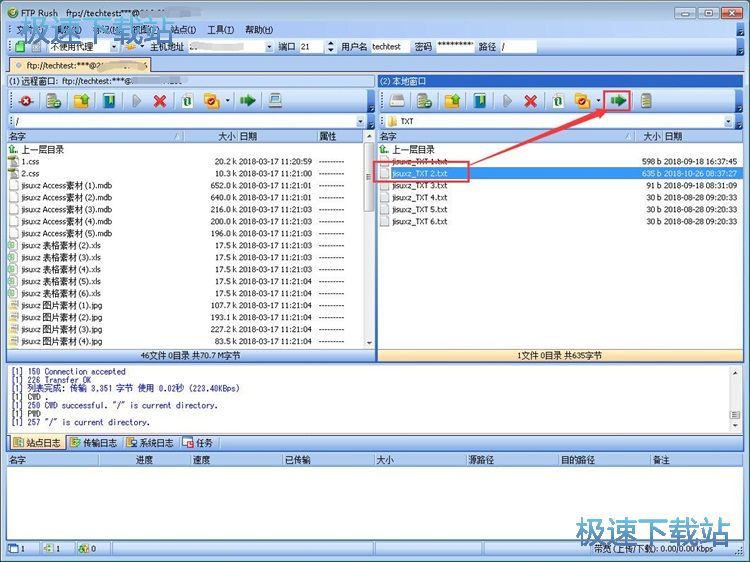This screenshot has width=750, height=562.
Task: Click the refresh icon in local window toolbar
Action: pyautogui.click(x=558, y=101)
